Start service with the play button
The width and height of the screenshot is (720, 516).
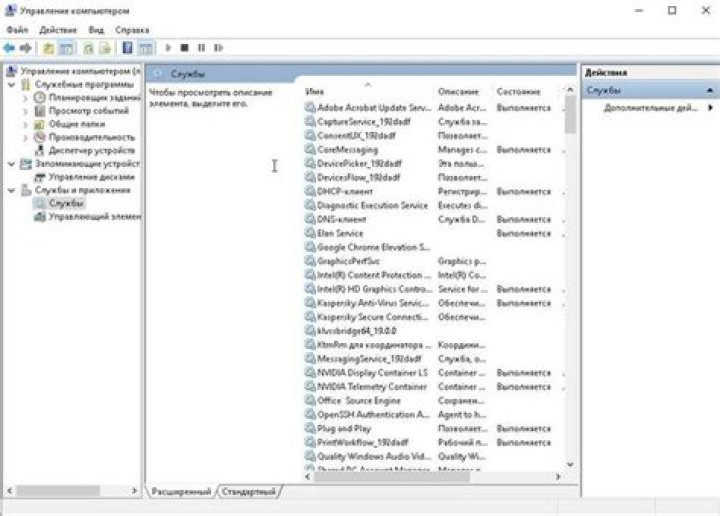[x=168, y=47]
